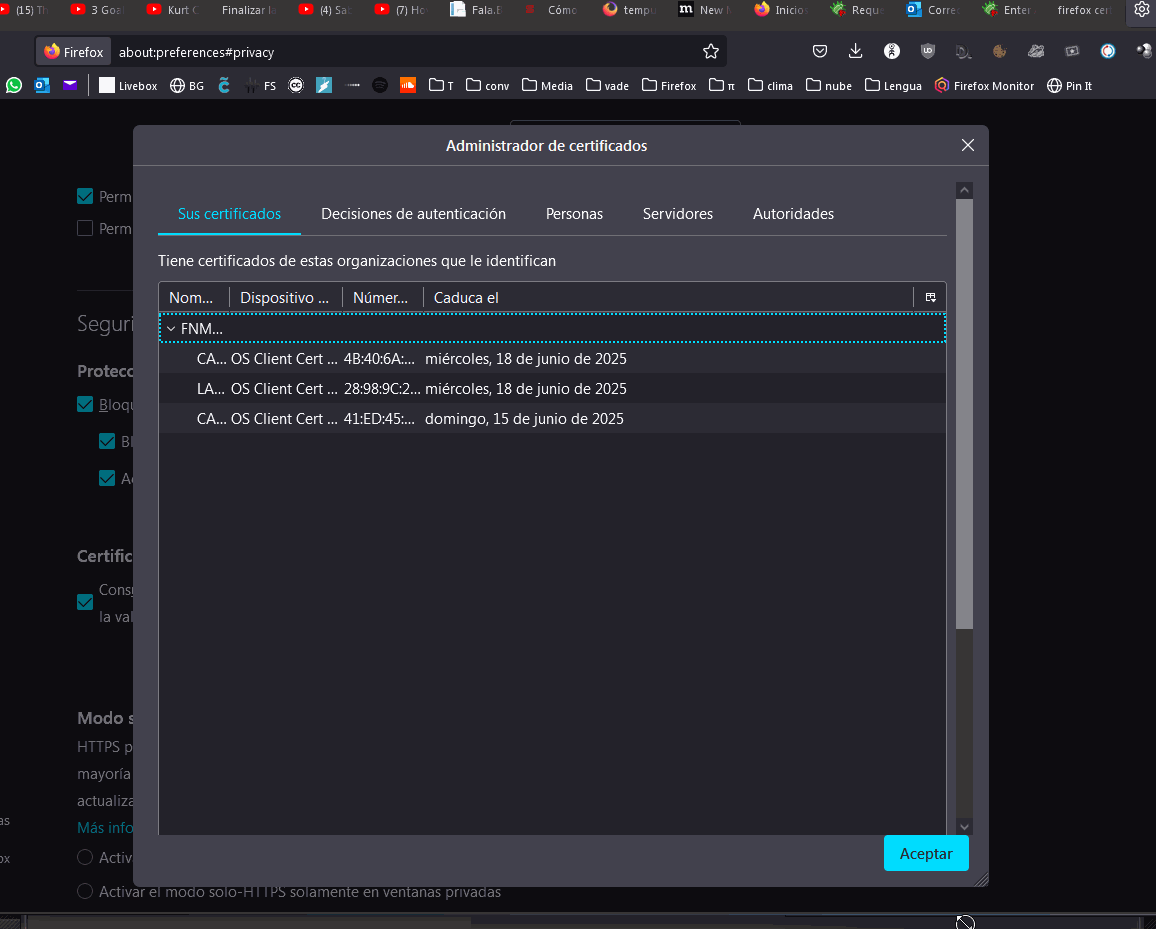The height and width of the screenshot is (929, 1156).
Task: Open Firefox Monitor bookmark
Action: click(x=984, y=86)
